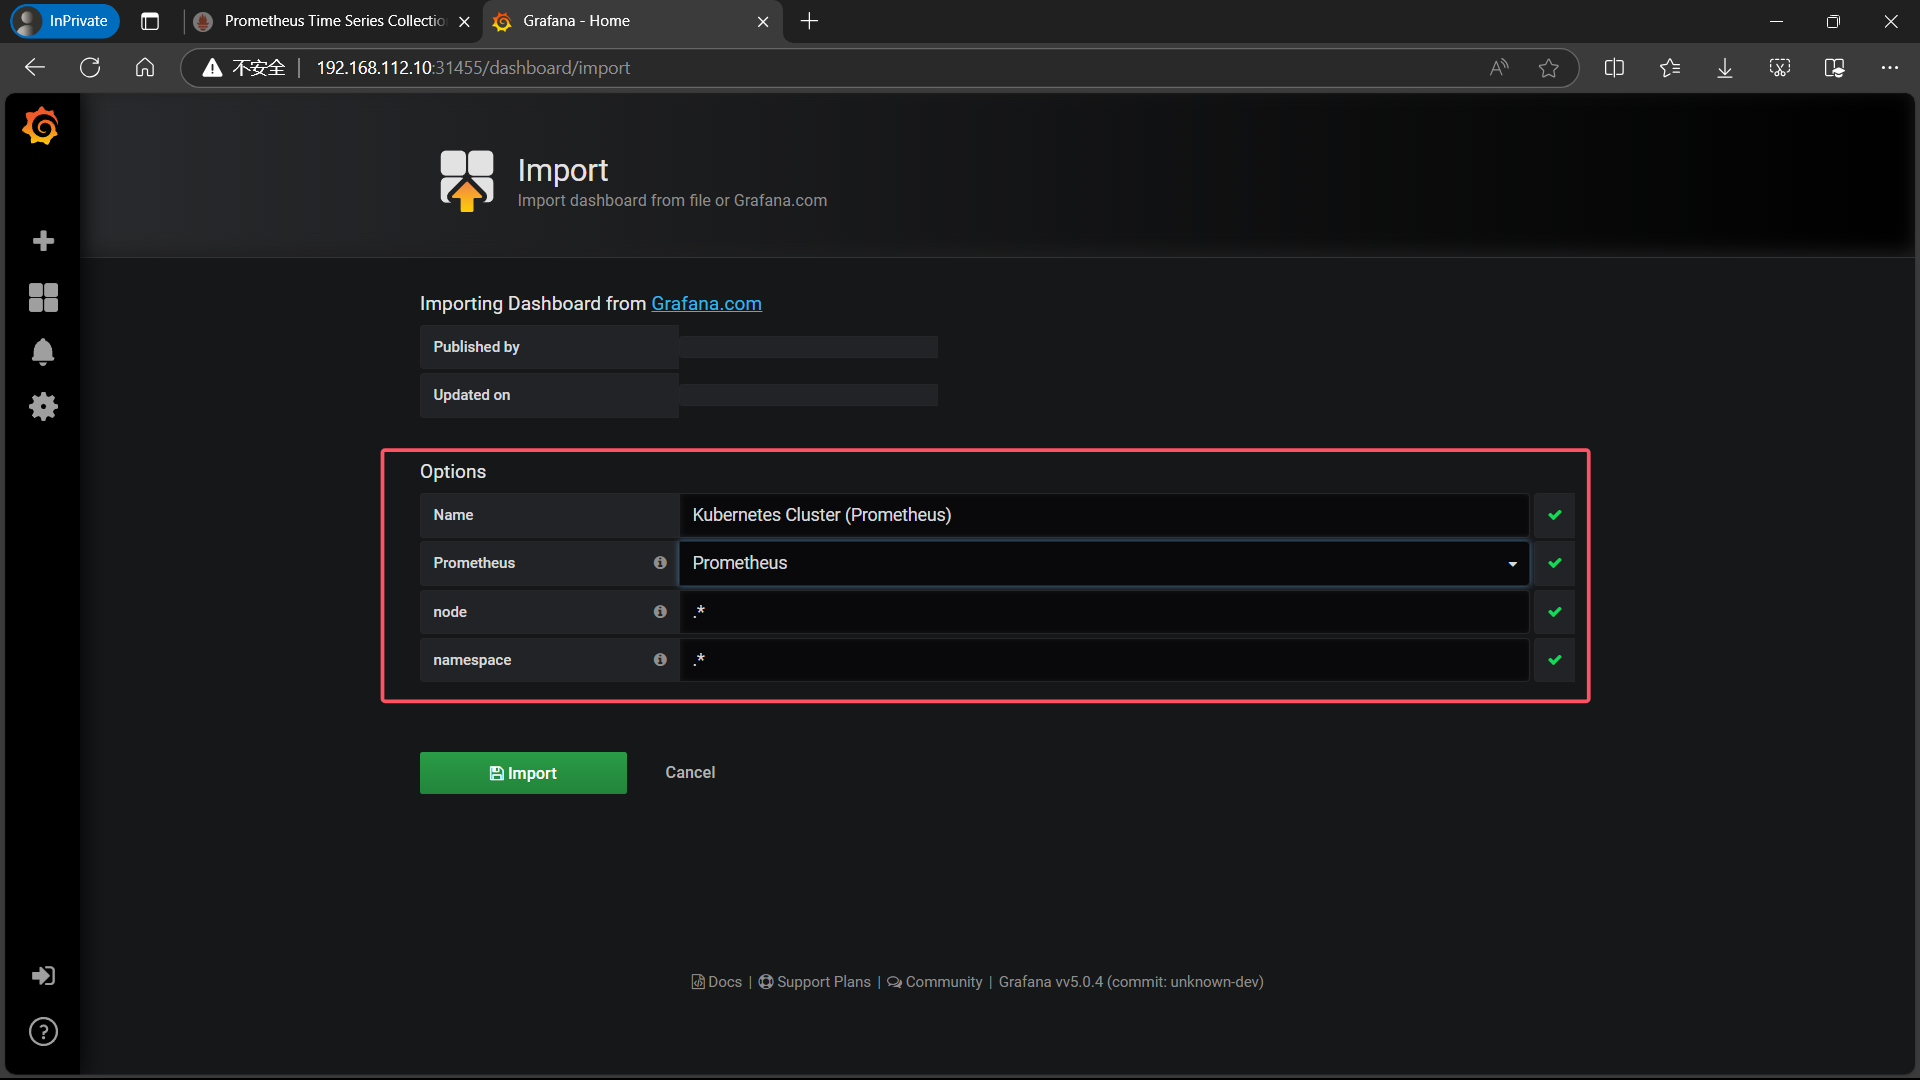Open the Dashboards grid icon

[43, 297]
